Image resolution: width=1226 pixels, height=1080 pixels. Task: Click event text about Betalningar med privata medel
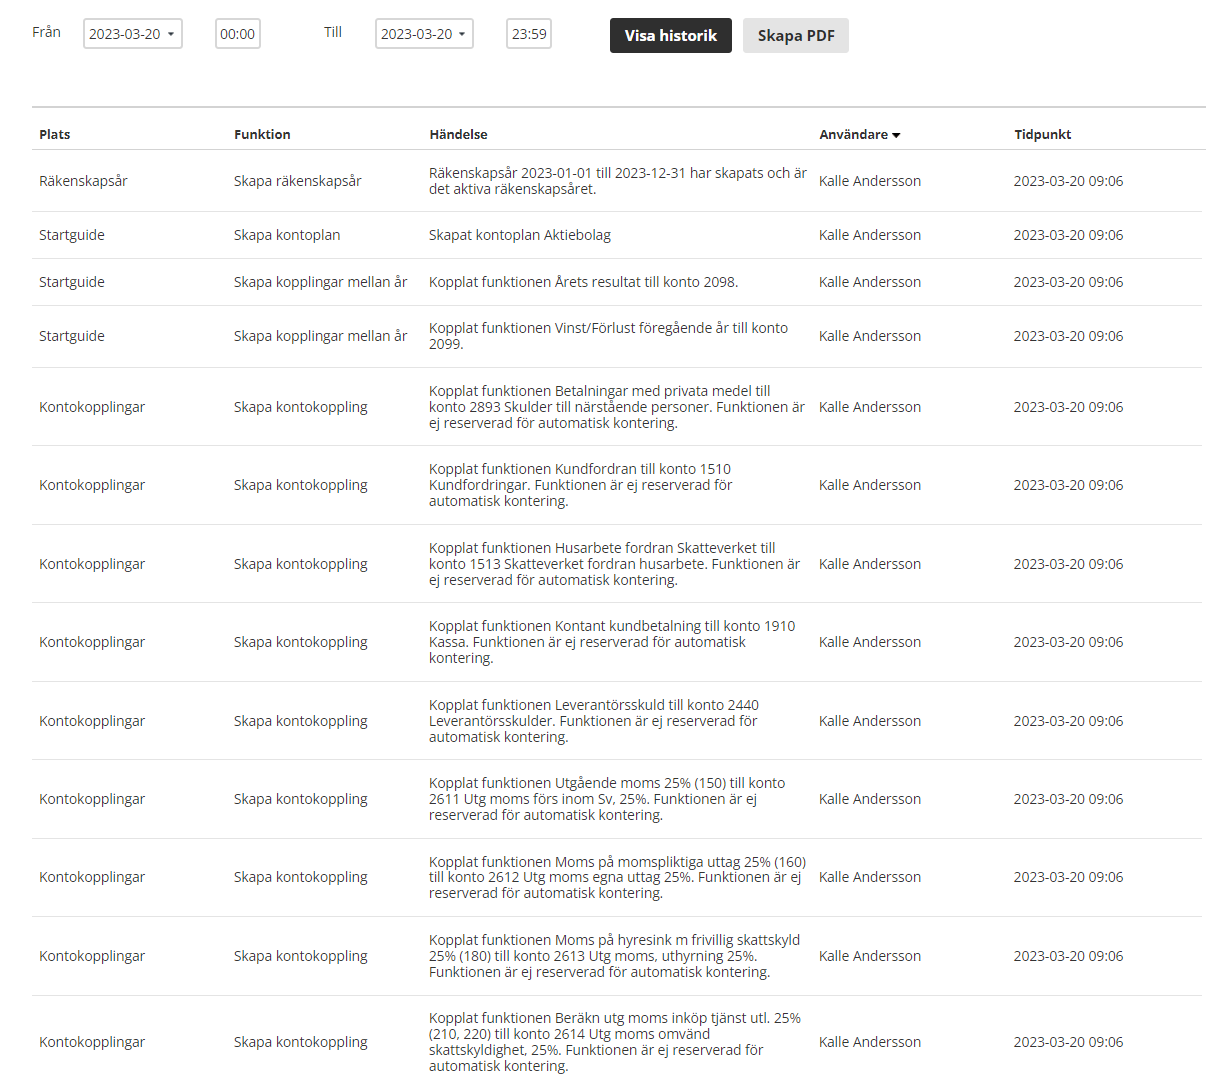(x=617, y=407)
